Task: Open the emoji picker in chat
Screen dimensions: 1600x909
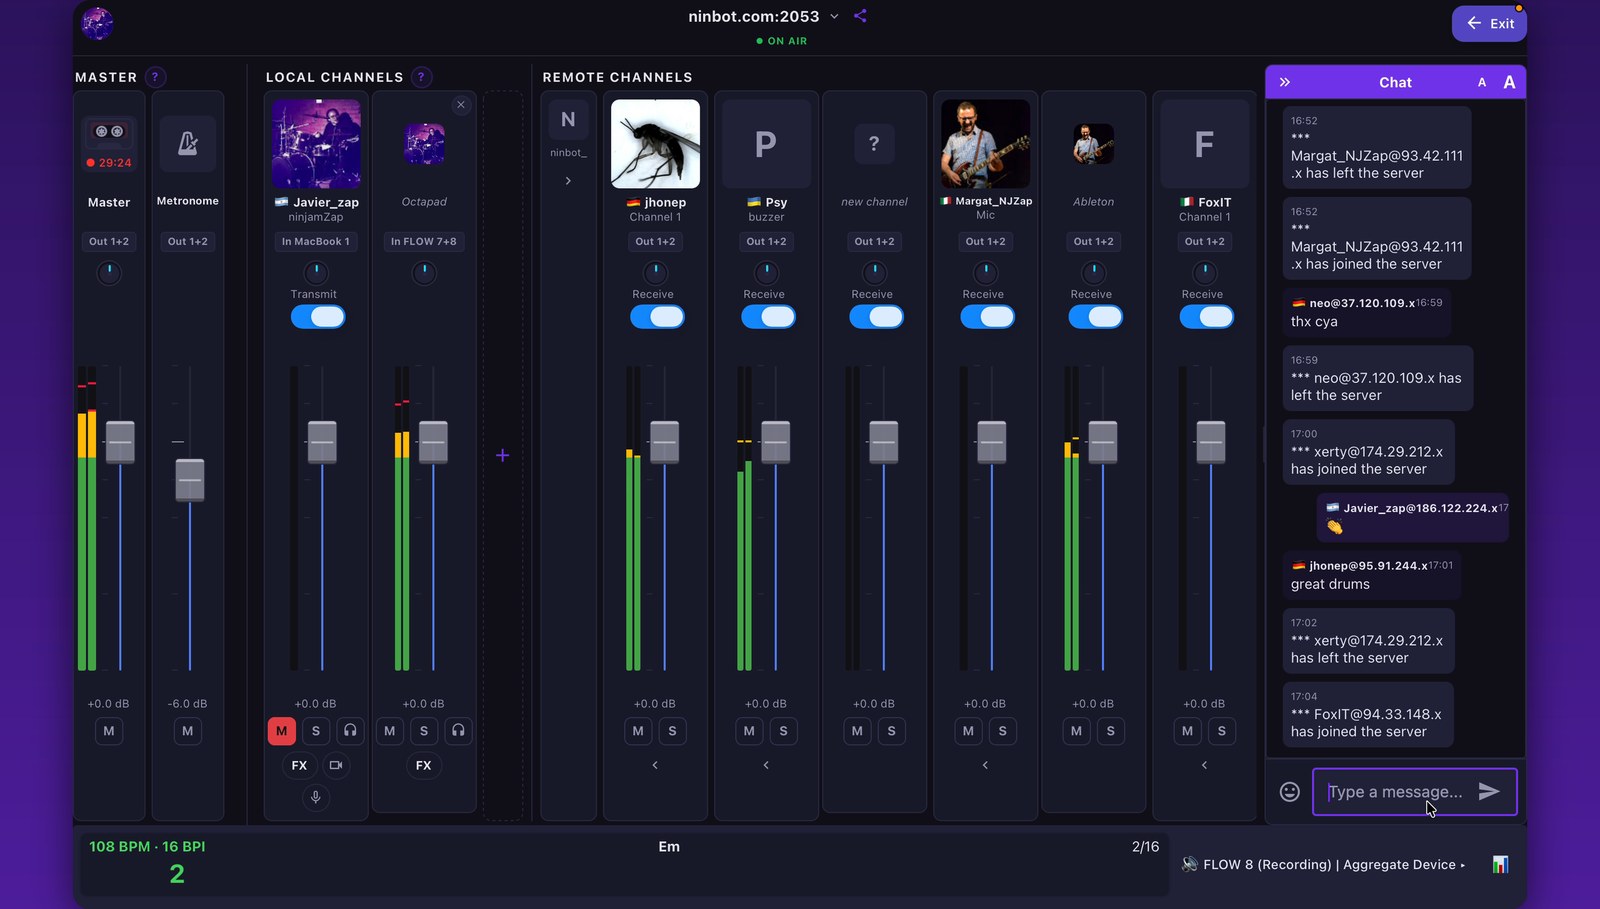Action: (x=1290, y=792)
